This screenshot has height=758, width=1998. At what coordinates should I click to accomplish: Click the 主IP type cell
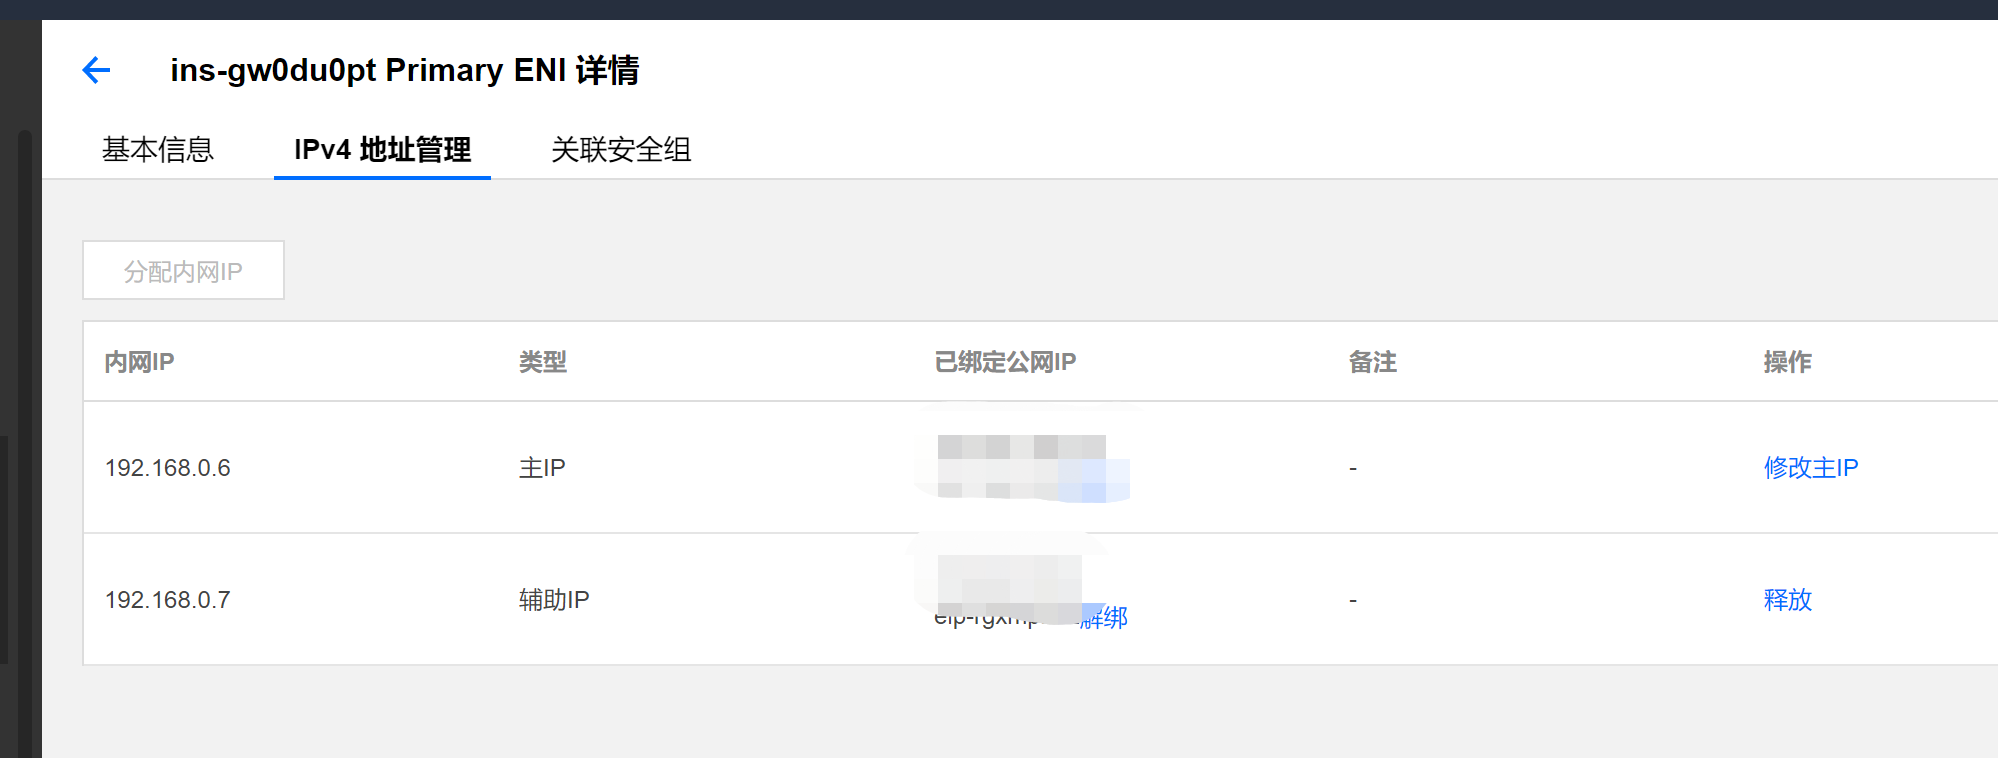click(x=542, y=468)
